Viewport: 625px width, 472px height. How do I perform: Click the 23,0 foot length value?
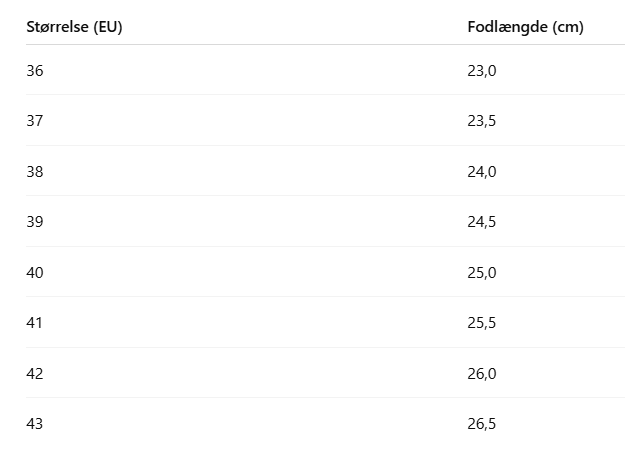tap(482, 71)
